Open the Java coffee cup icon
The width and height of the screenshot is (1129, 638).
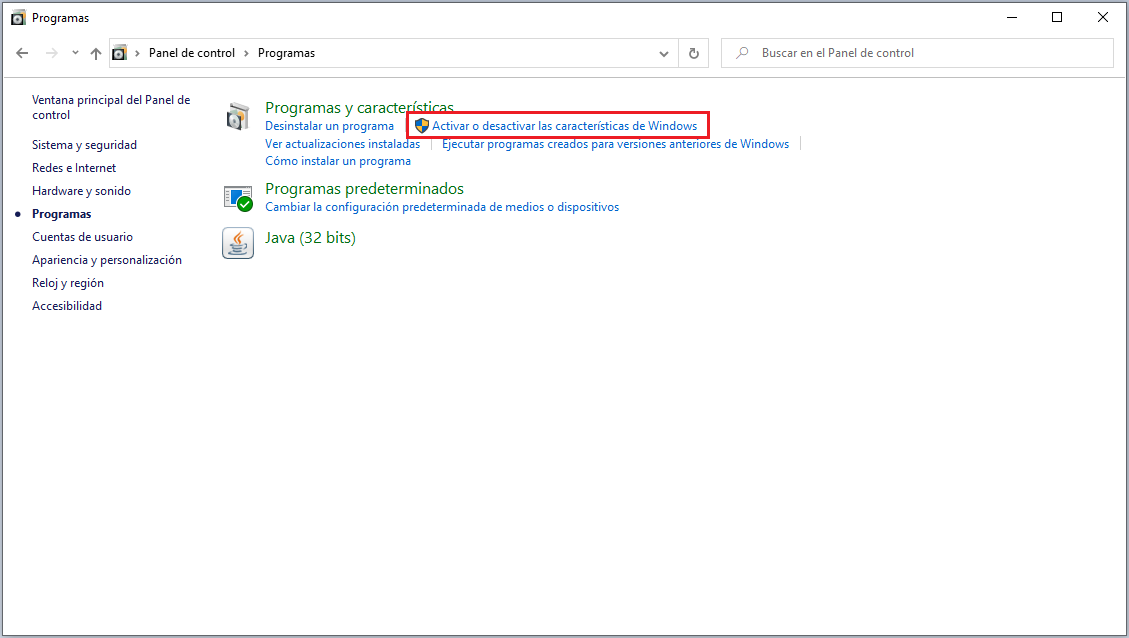point(237,243)
